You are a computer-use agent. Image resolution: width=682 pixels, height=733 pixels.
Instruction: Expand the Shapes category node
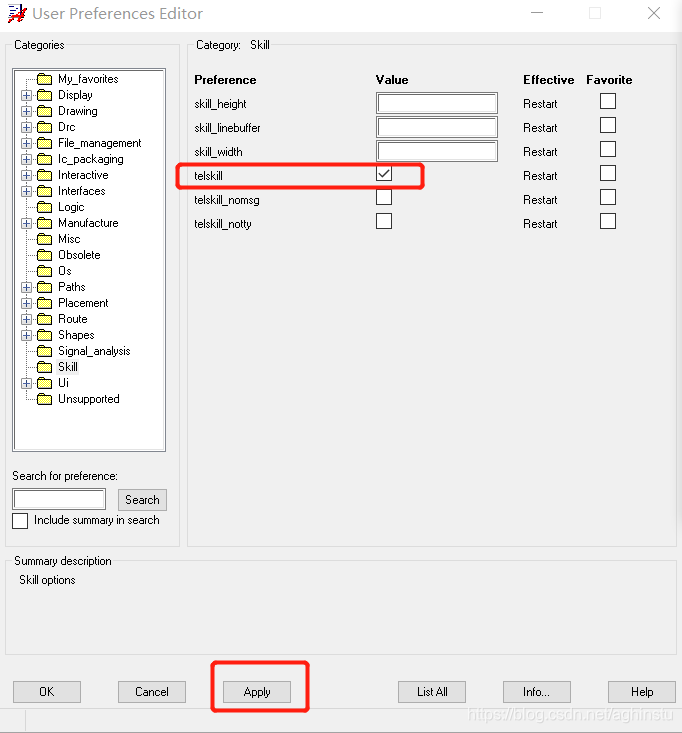[27, 335]
